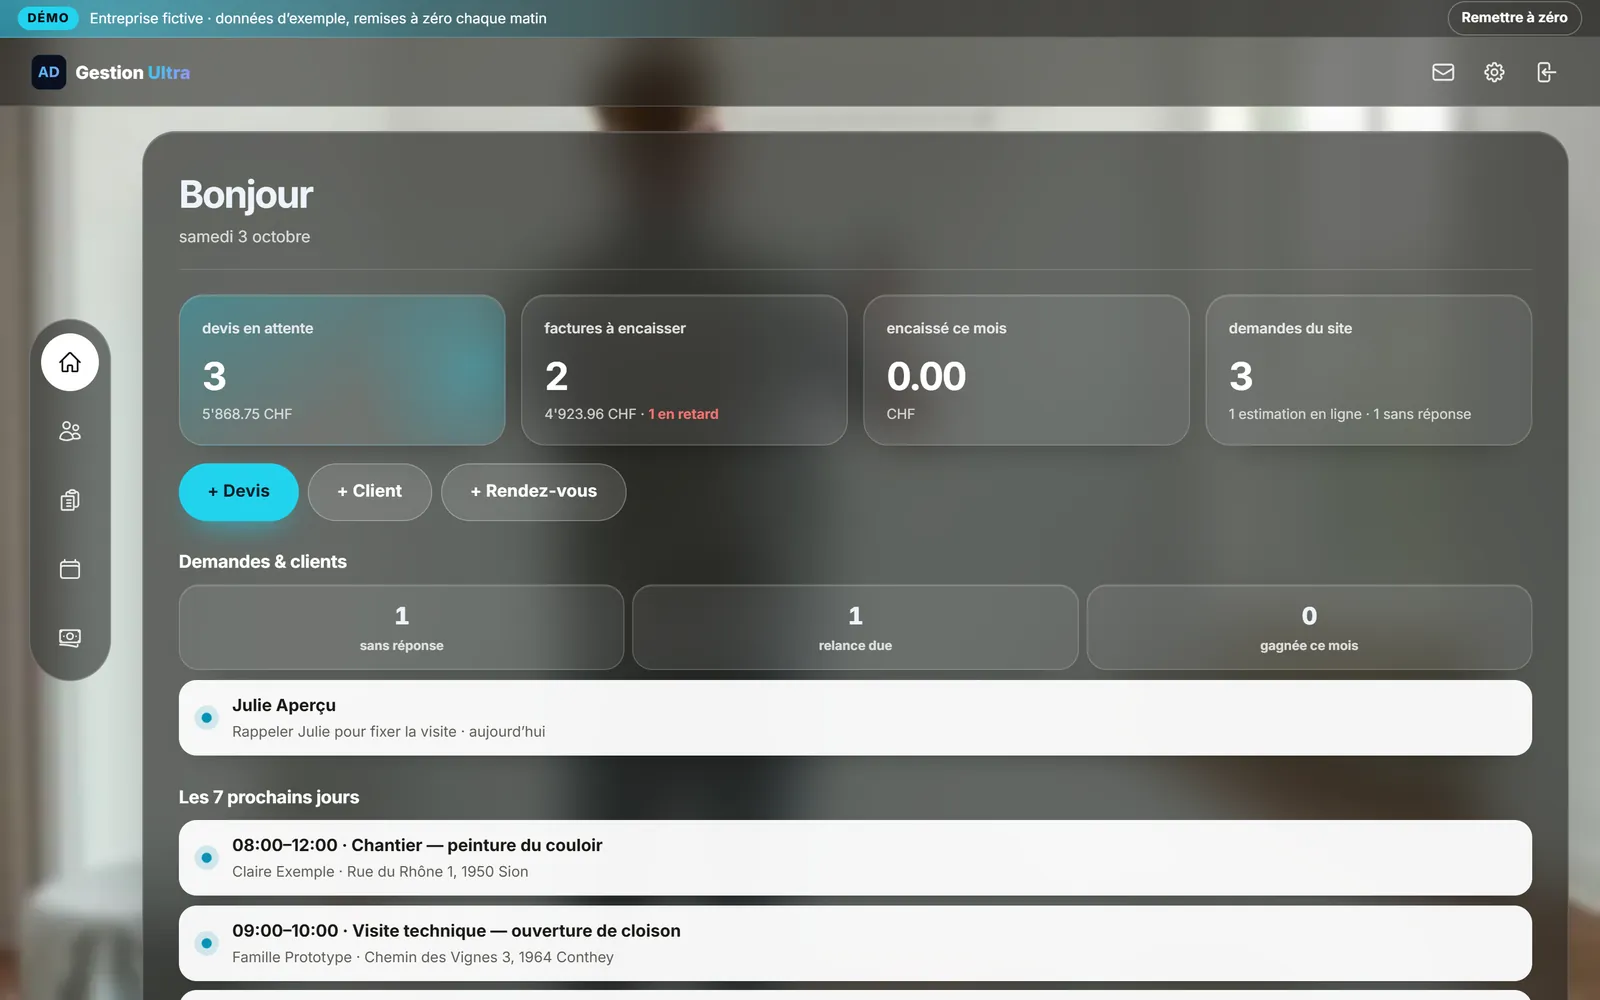
Task: Click the Bonjour greeting heading
Action: point(246,195)
